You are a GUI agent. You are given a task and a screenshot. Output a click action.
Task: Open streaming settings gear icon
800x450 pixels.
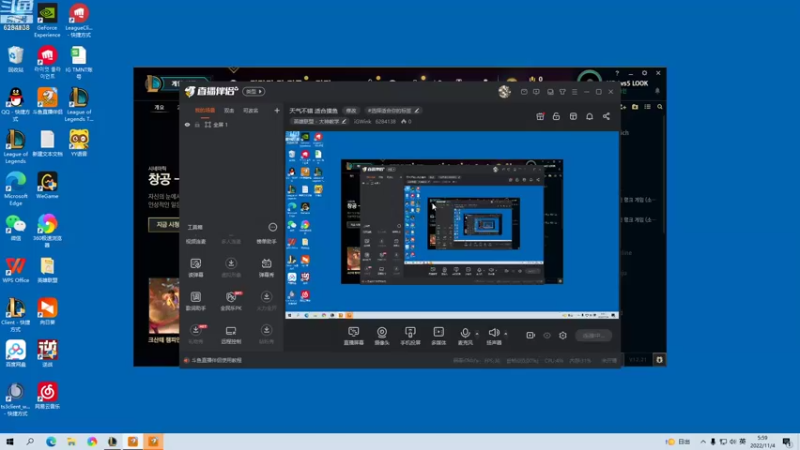pyautogui.click(x=563, y=335)
